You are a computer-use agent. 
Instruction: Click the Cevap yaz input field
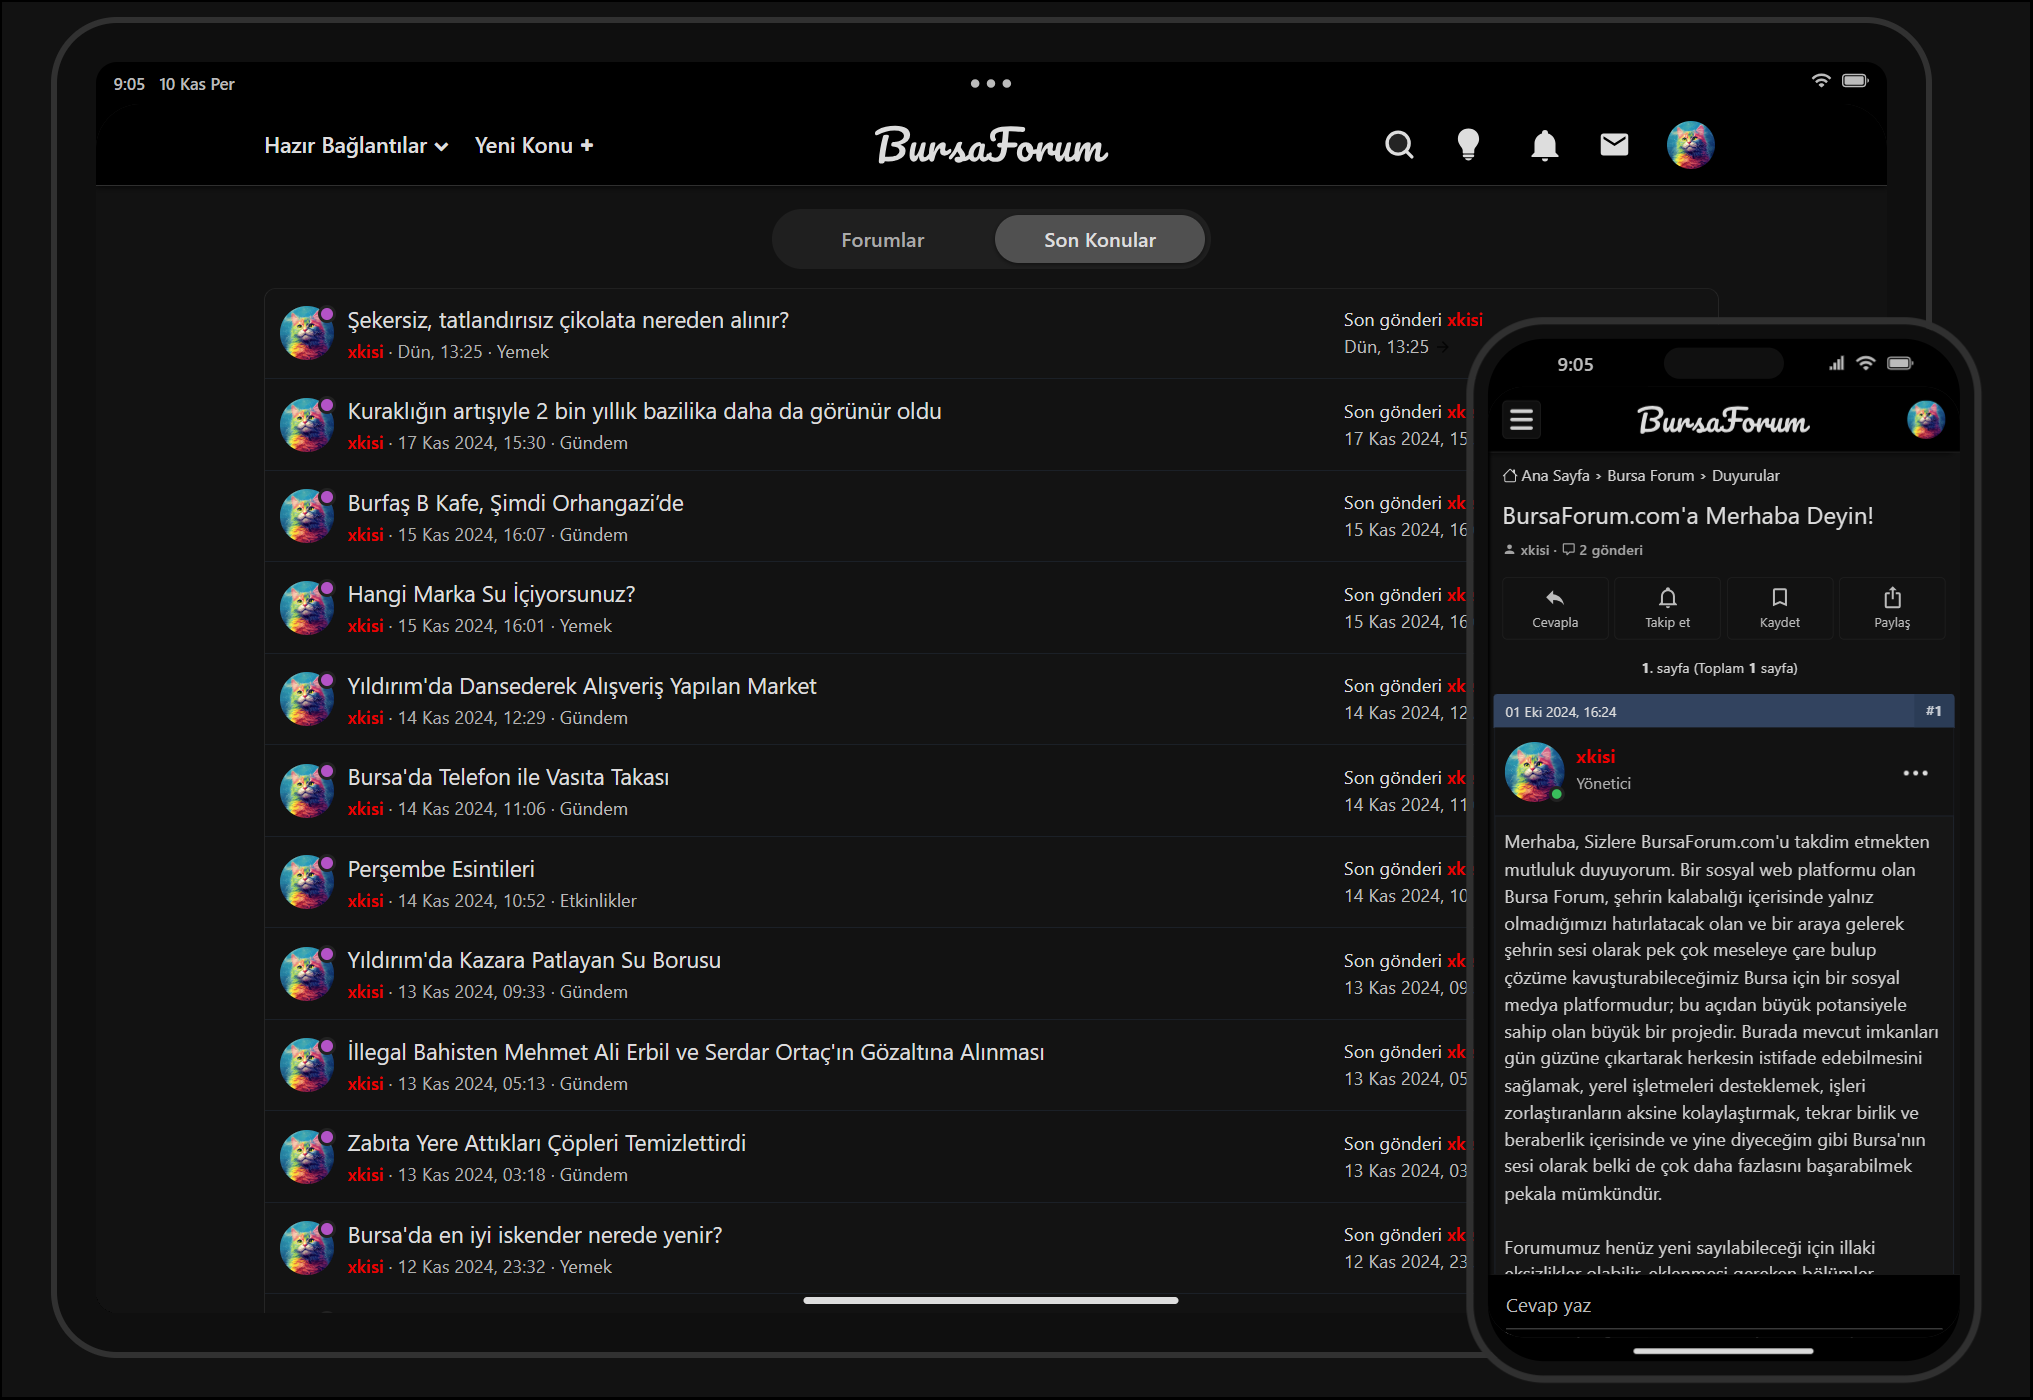(1720, 1306)
